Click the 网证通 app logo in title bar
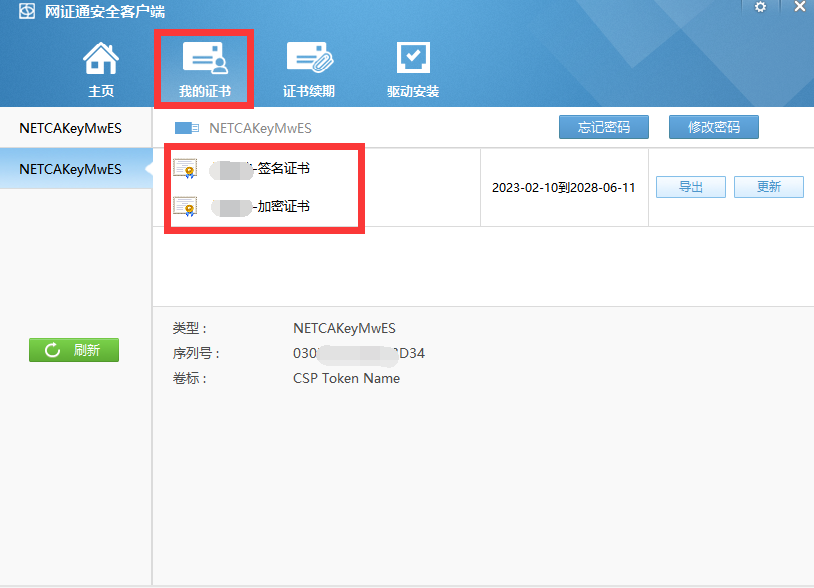 tap(26, 12)
